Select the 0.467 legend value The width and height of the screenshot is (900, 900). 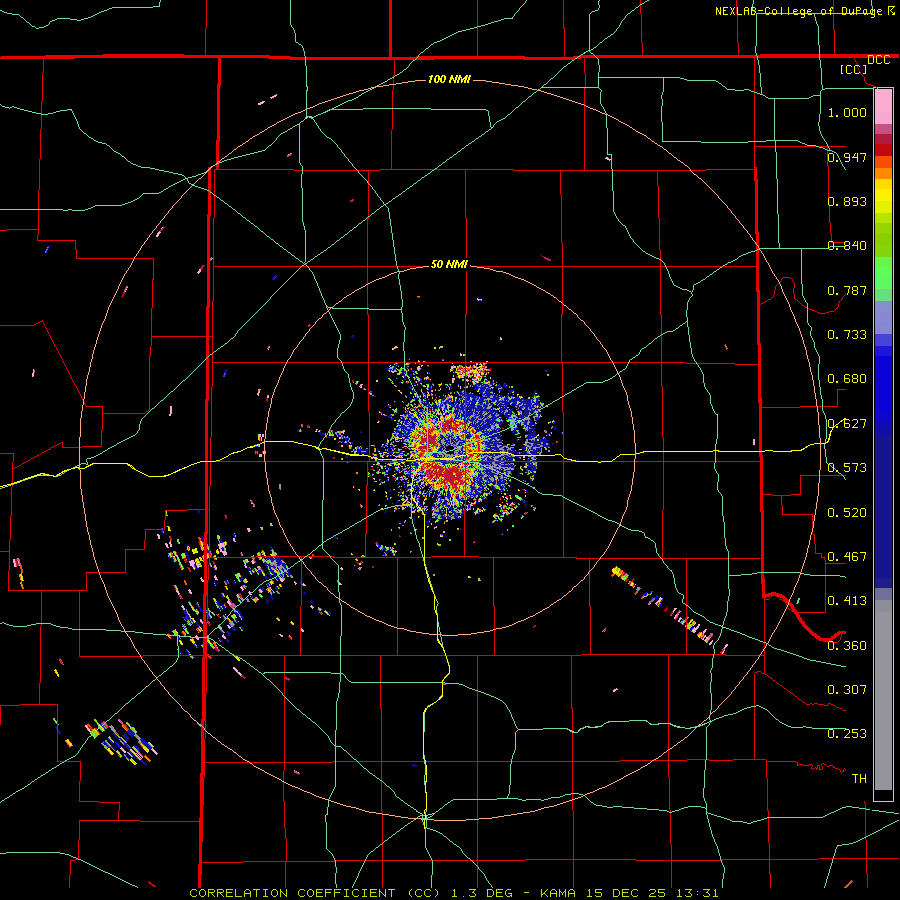[x=847, y=557]
